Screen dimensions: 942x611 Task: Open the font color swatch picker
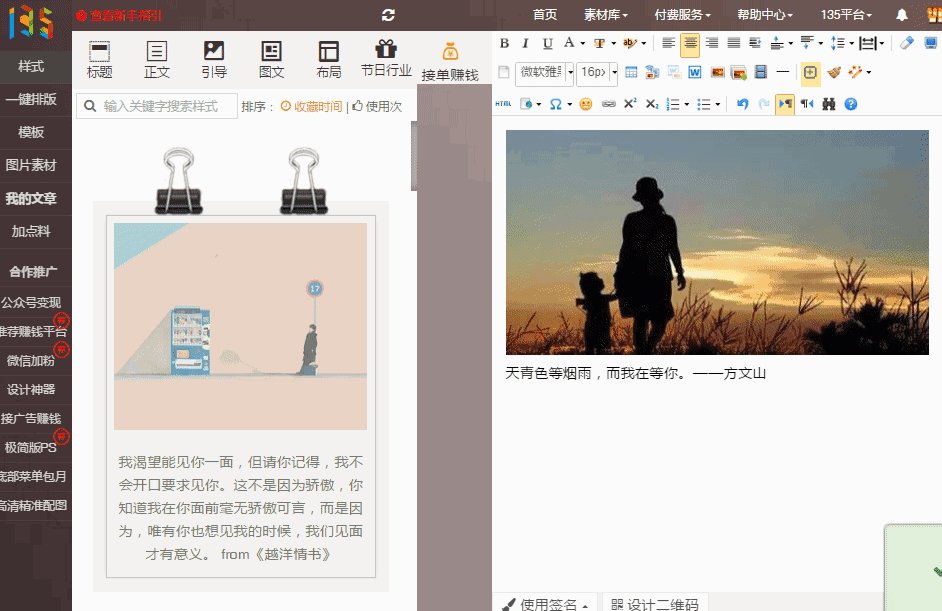[569, 43]
